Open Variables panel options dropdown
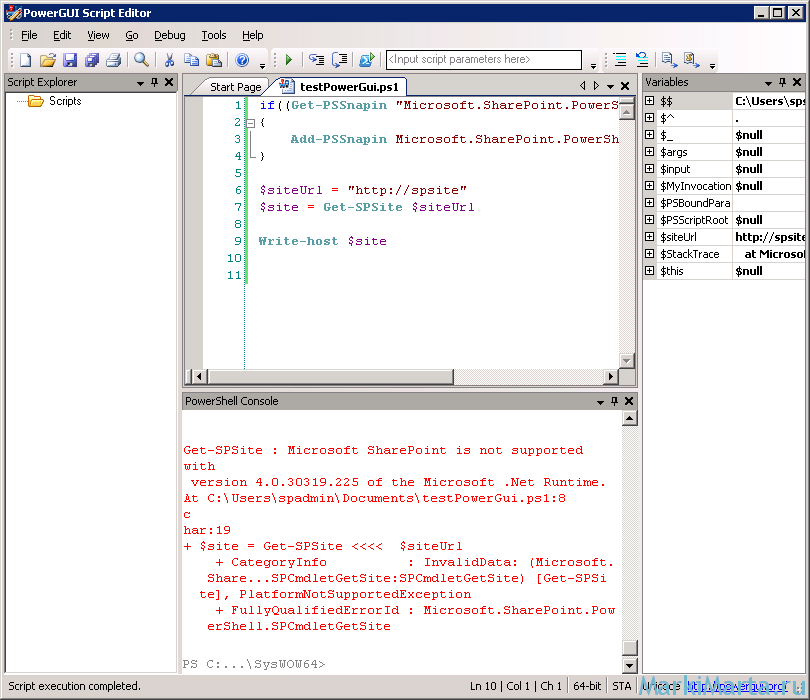 (x=768, y=83)
